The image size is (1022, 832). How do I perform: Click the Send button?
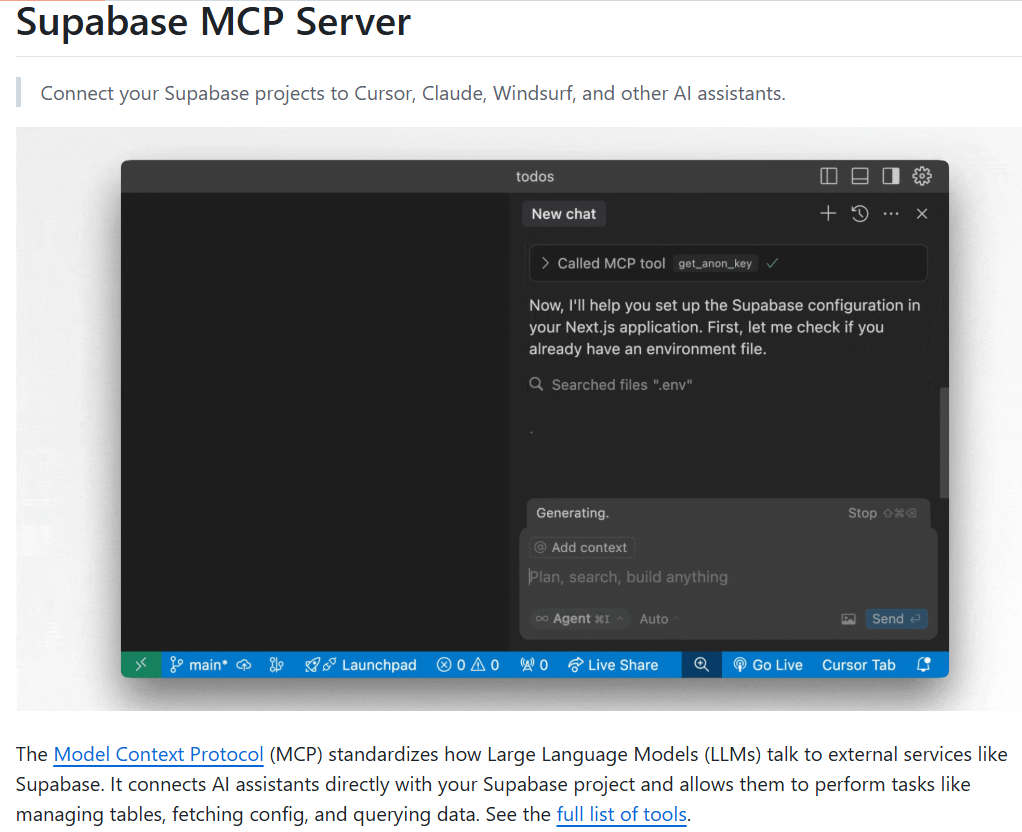896,619
